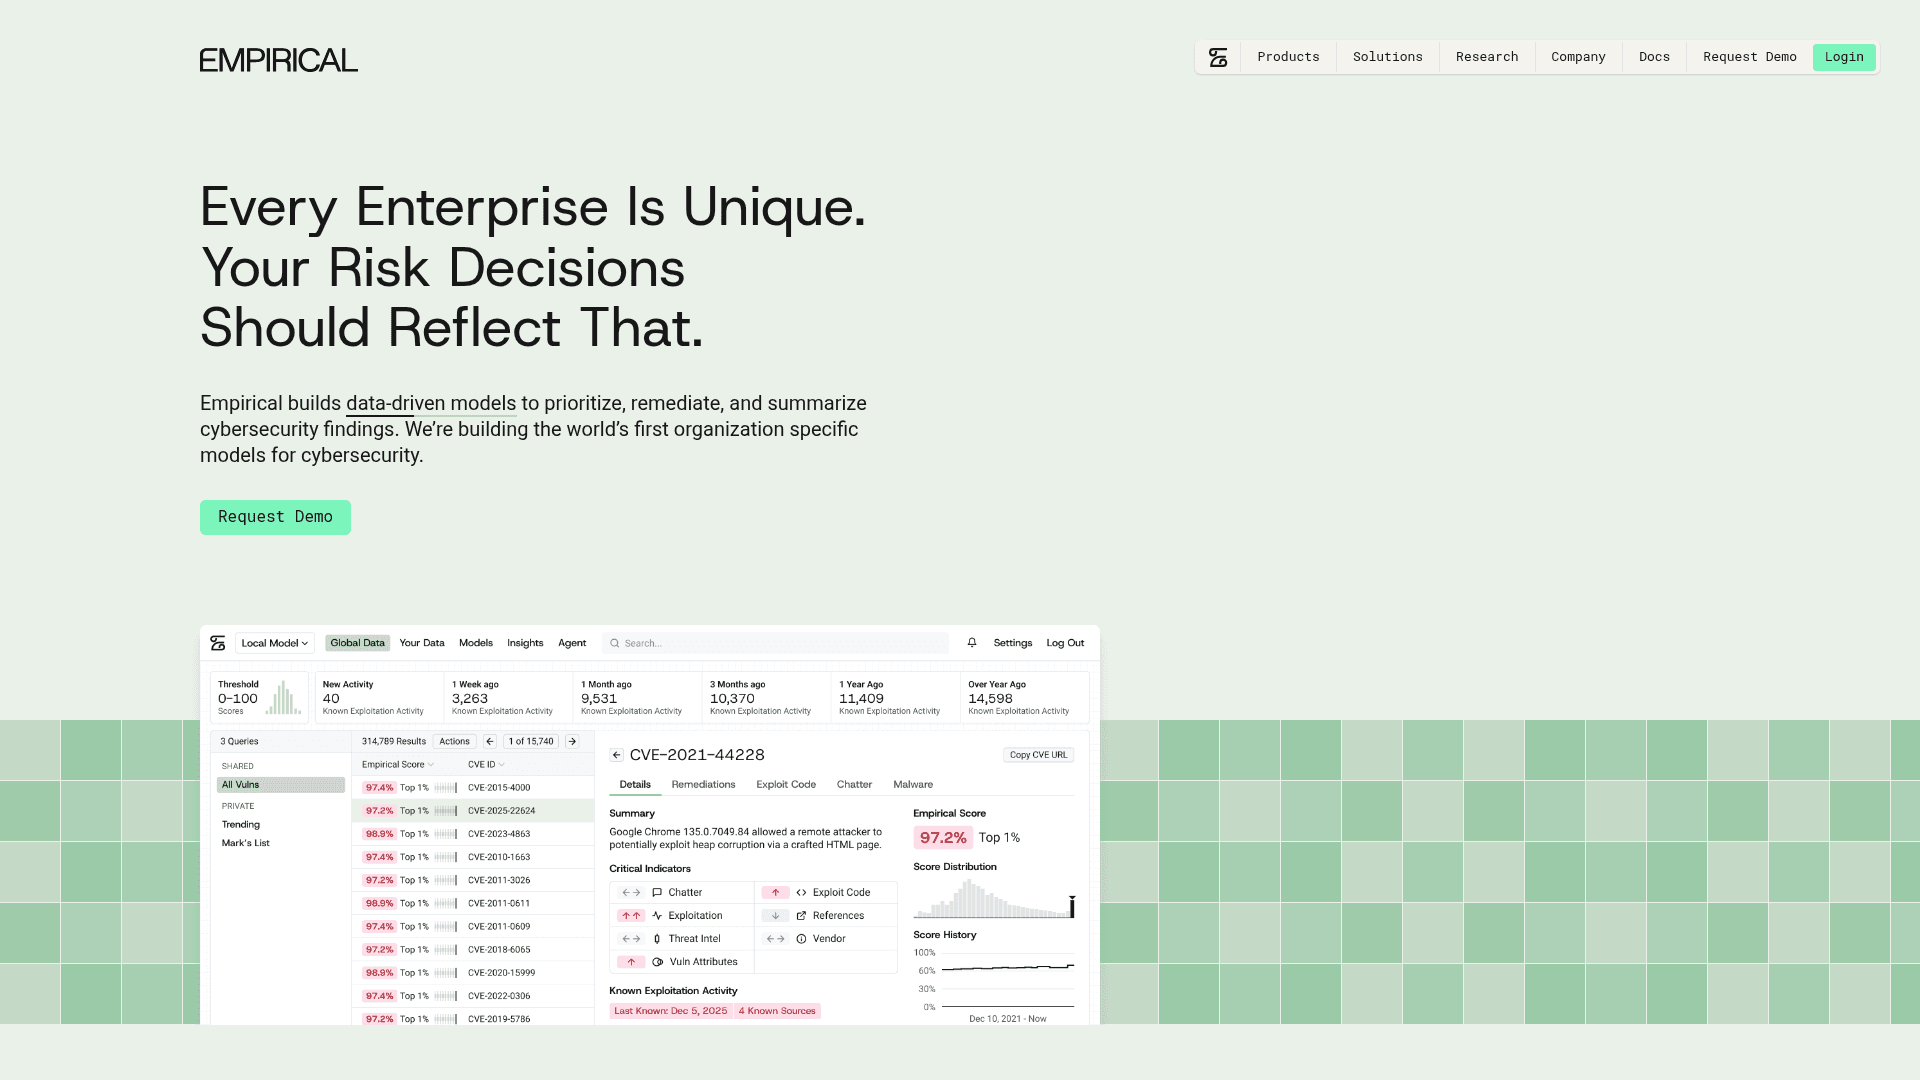The height and width of the screenshot is (1080, 1920).
Task: Select row CVE-2018-6065
Action: pos(473,950)
